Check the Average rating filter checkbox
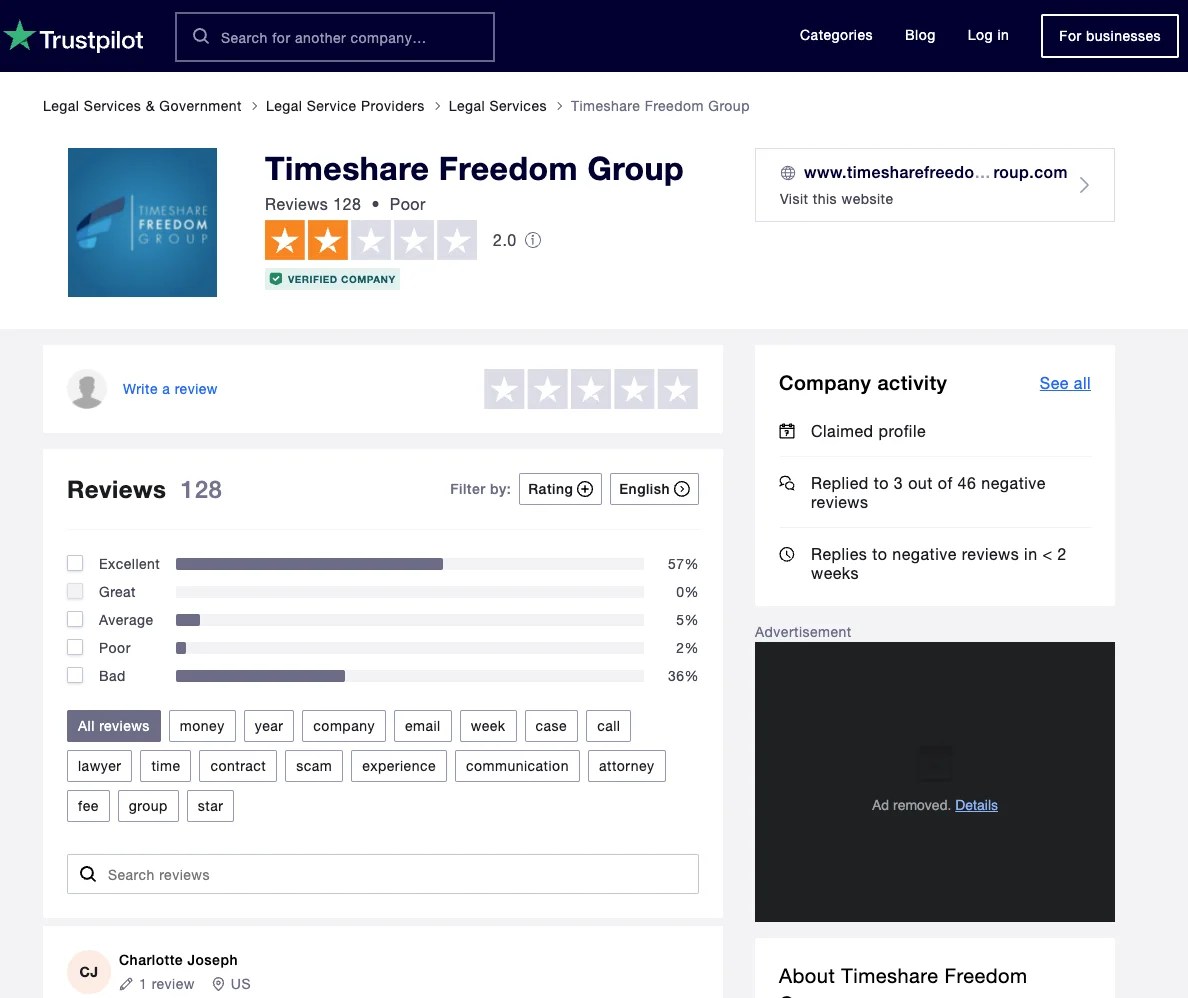This screenshot has width=1188, height=998. click(x=75, y=619)
